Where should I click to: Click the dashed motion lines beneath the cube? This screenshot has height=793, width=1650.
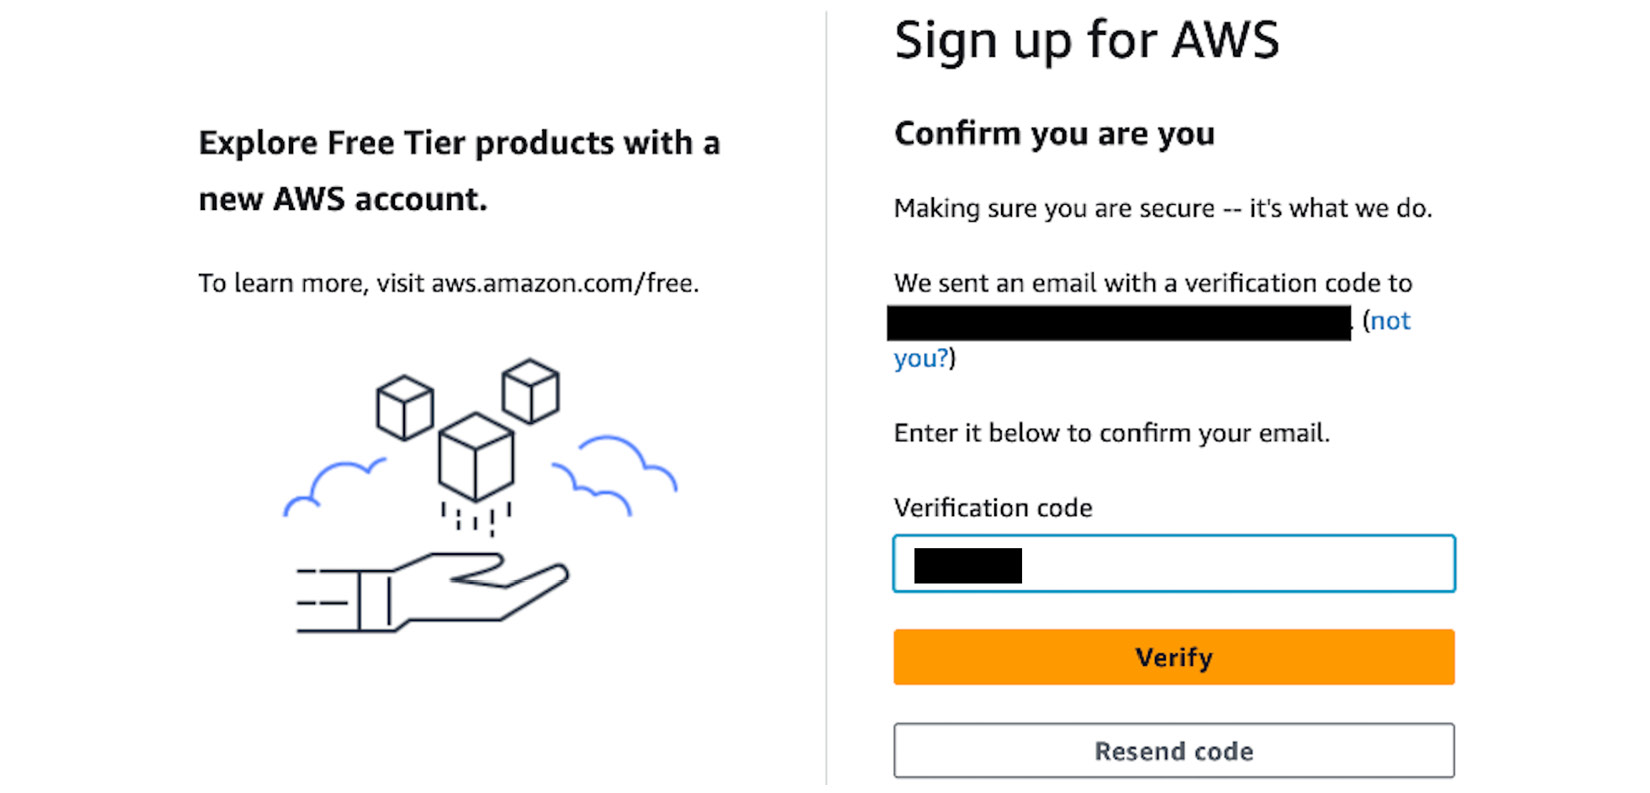tap(476, 519)
